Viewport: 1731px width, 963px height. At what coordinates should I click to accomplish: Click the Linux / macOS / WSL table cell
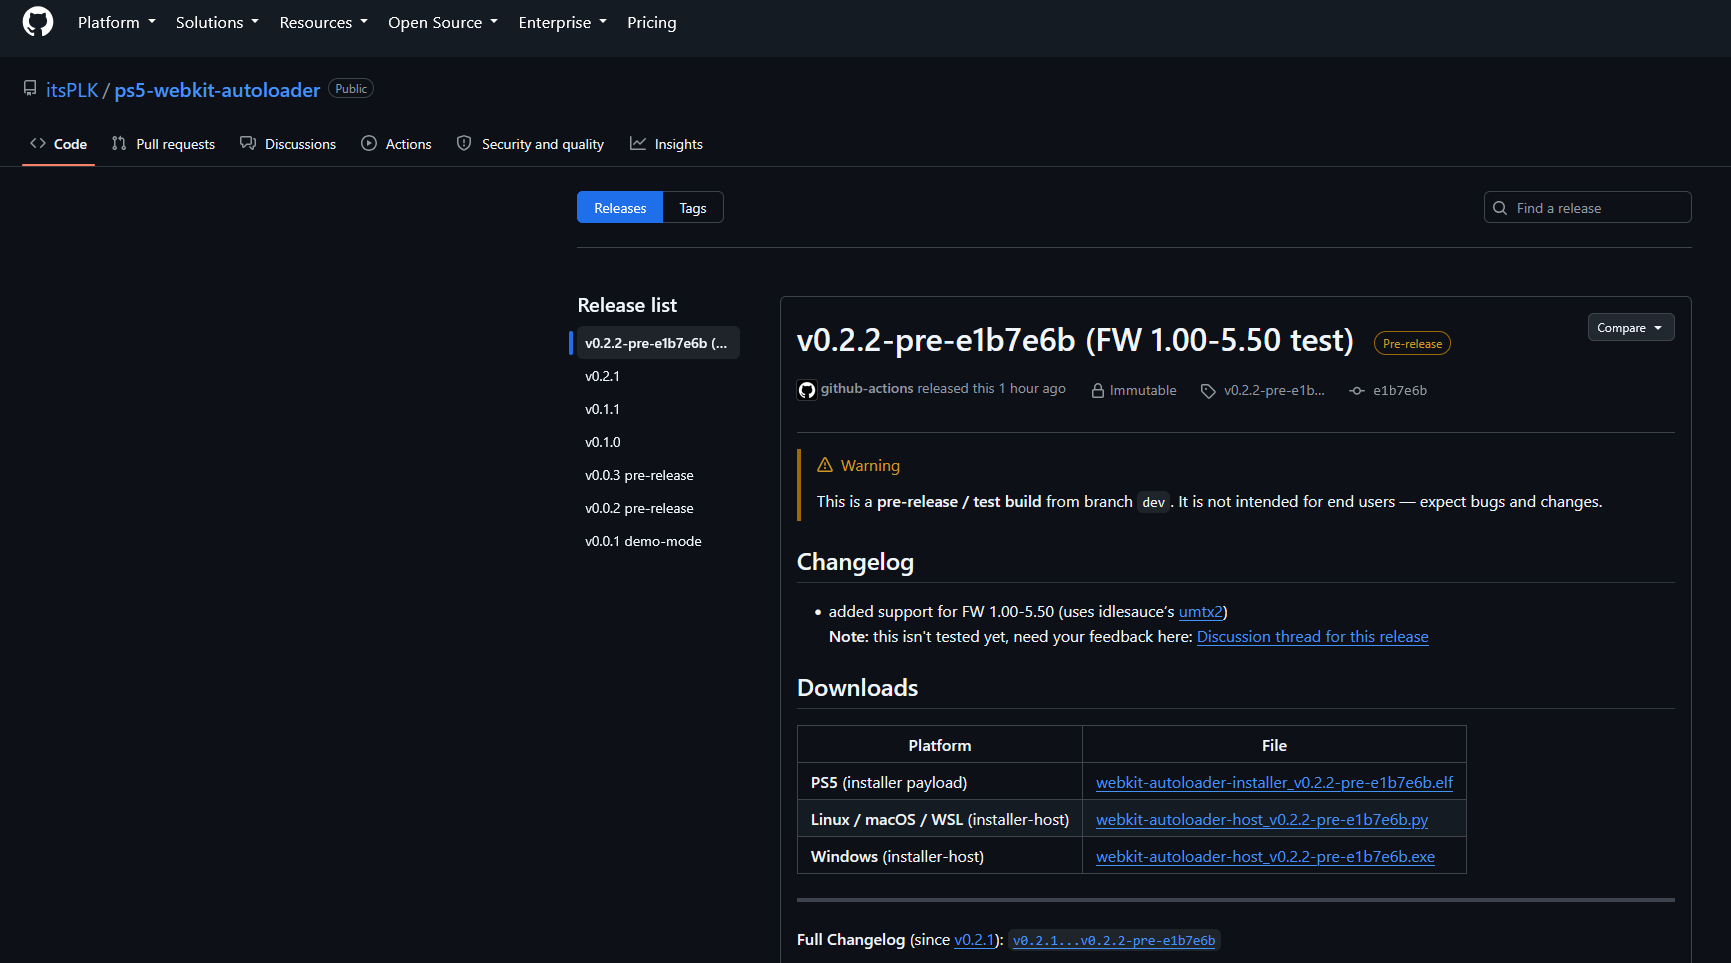[x=940, y=820]
